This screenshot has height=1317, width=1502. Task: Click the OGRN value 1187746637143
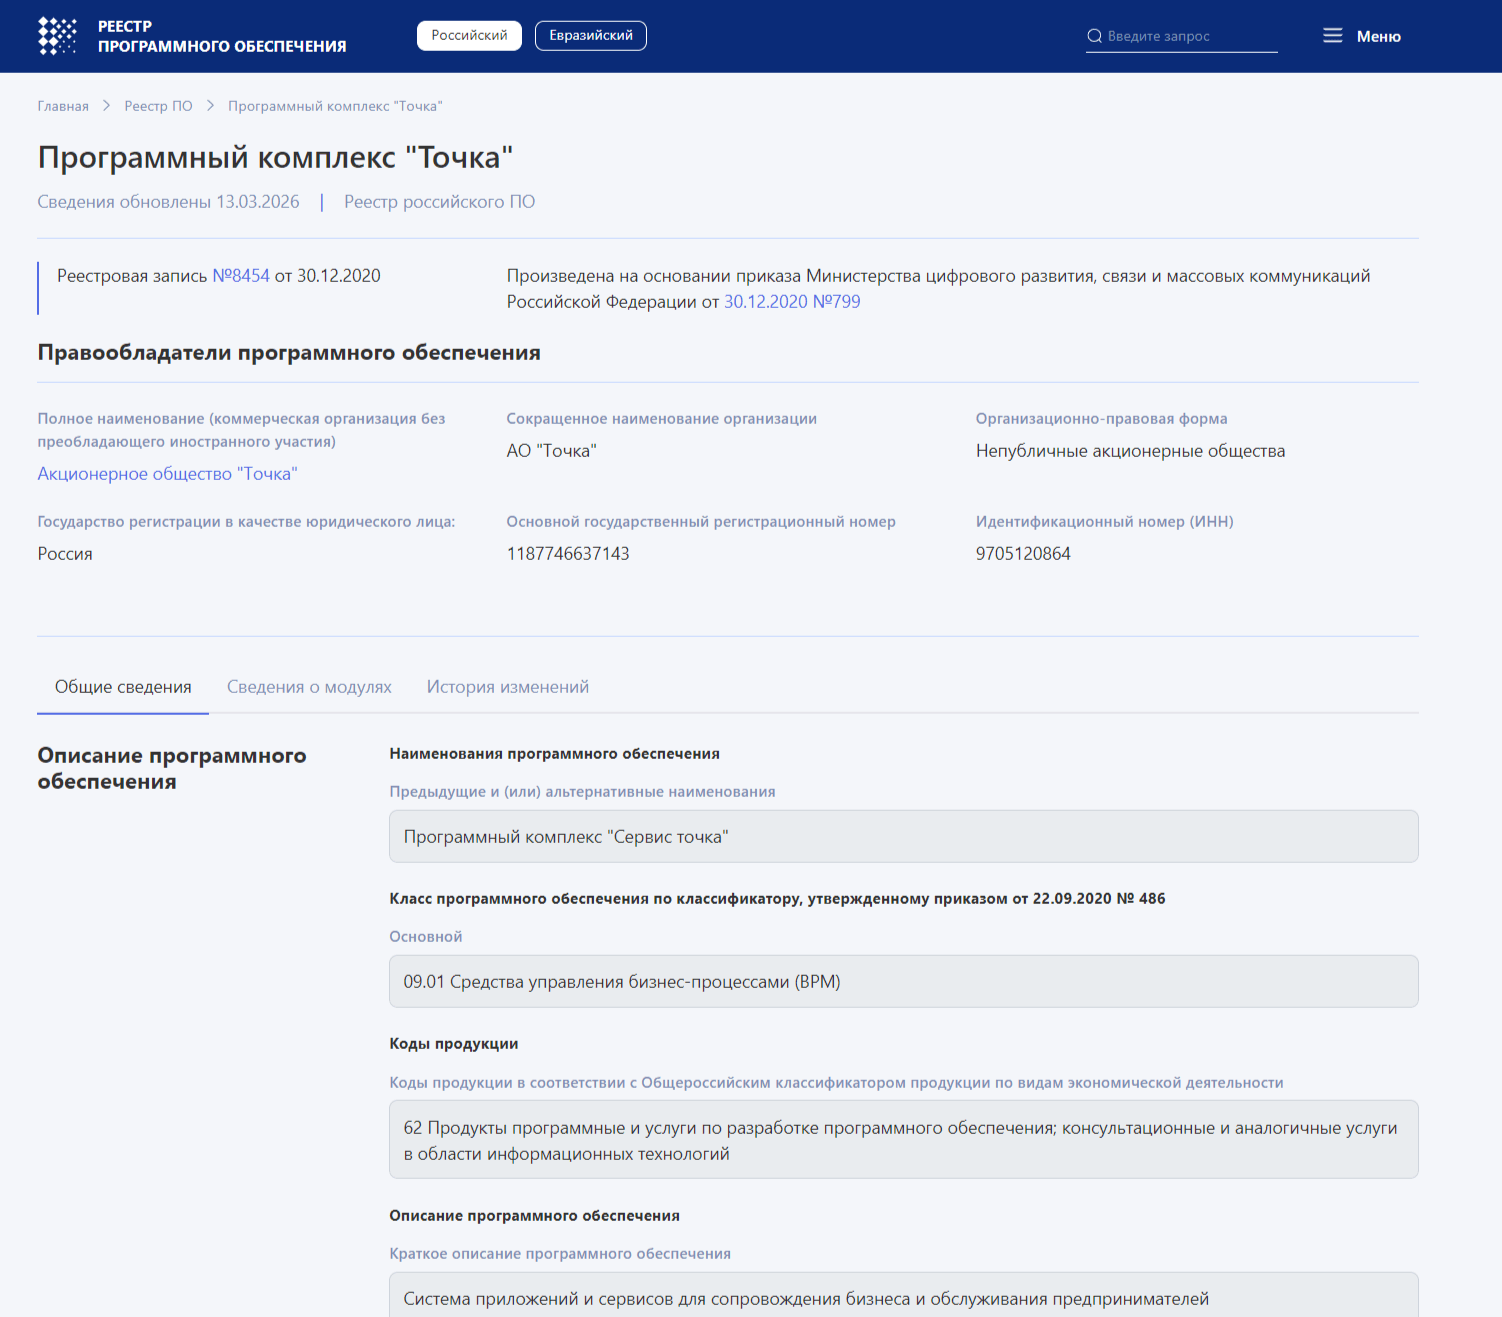[568, 554]
